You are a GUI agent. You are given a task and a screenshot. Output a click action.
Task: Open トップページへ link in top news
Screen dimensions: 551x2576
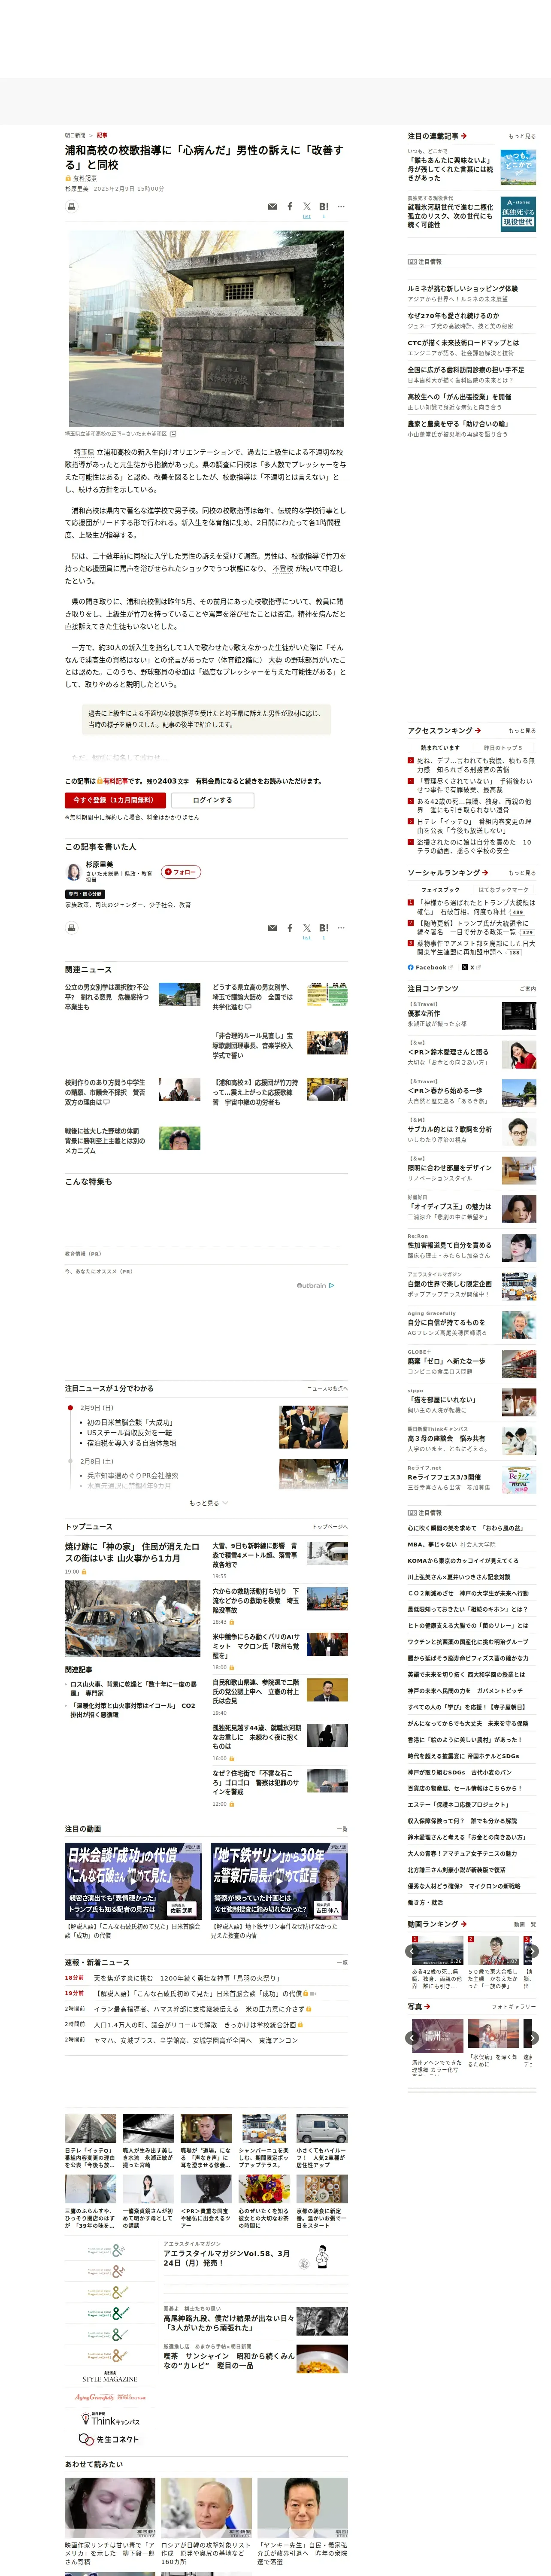click(330, 1527)
